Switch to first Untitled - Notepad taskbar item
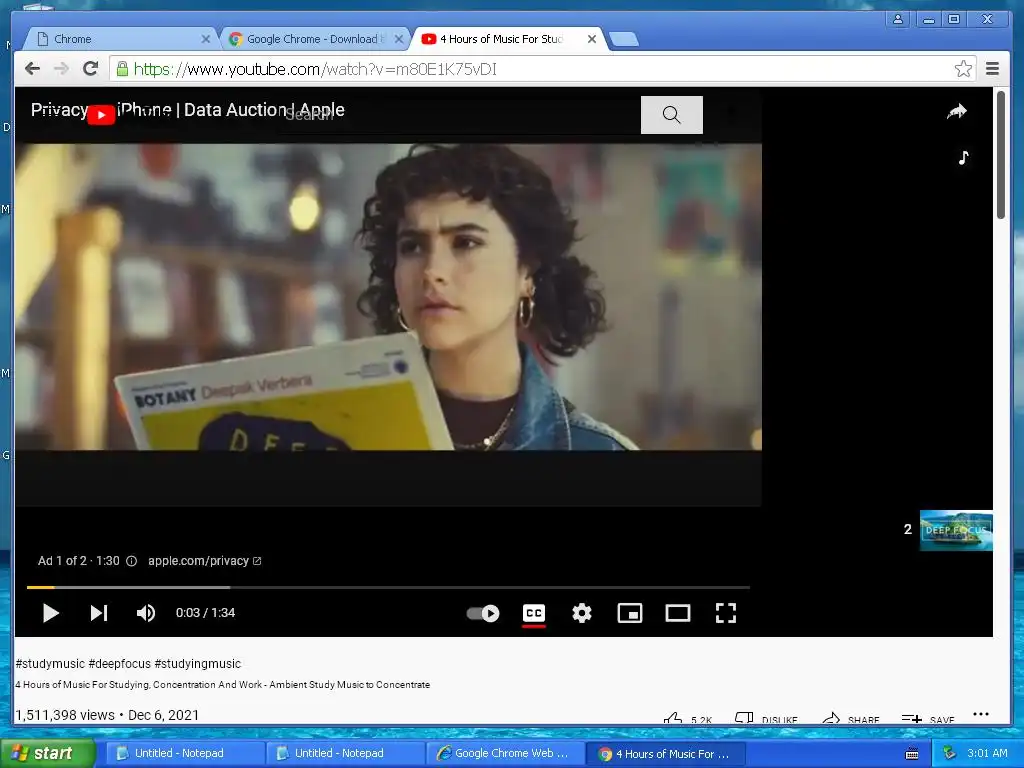The height and width of the screenshot is (768, 1024). click(185, 754)
